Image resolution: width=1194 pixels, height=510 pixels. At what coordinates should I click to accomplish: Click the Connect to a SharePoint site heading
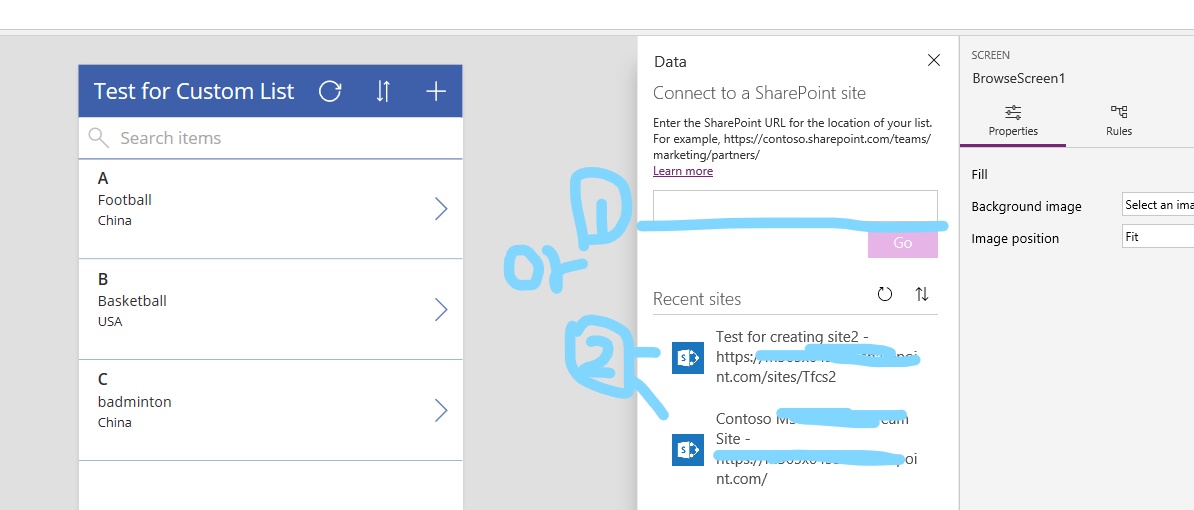(x=759, y=93)
